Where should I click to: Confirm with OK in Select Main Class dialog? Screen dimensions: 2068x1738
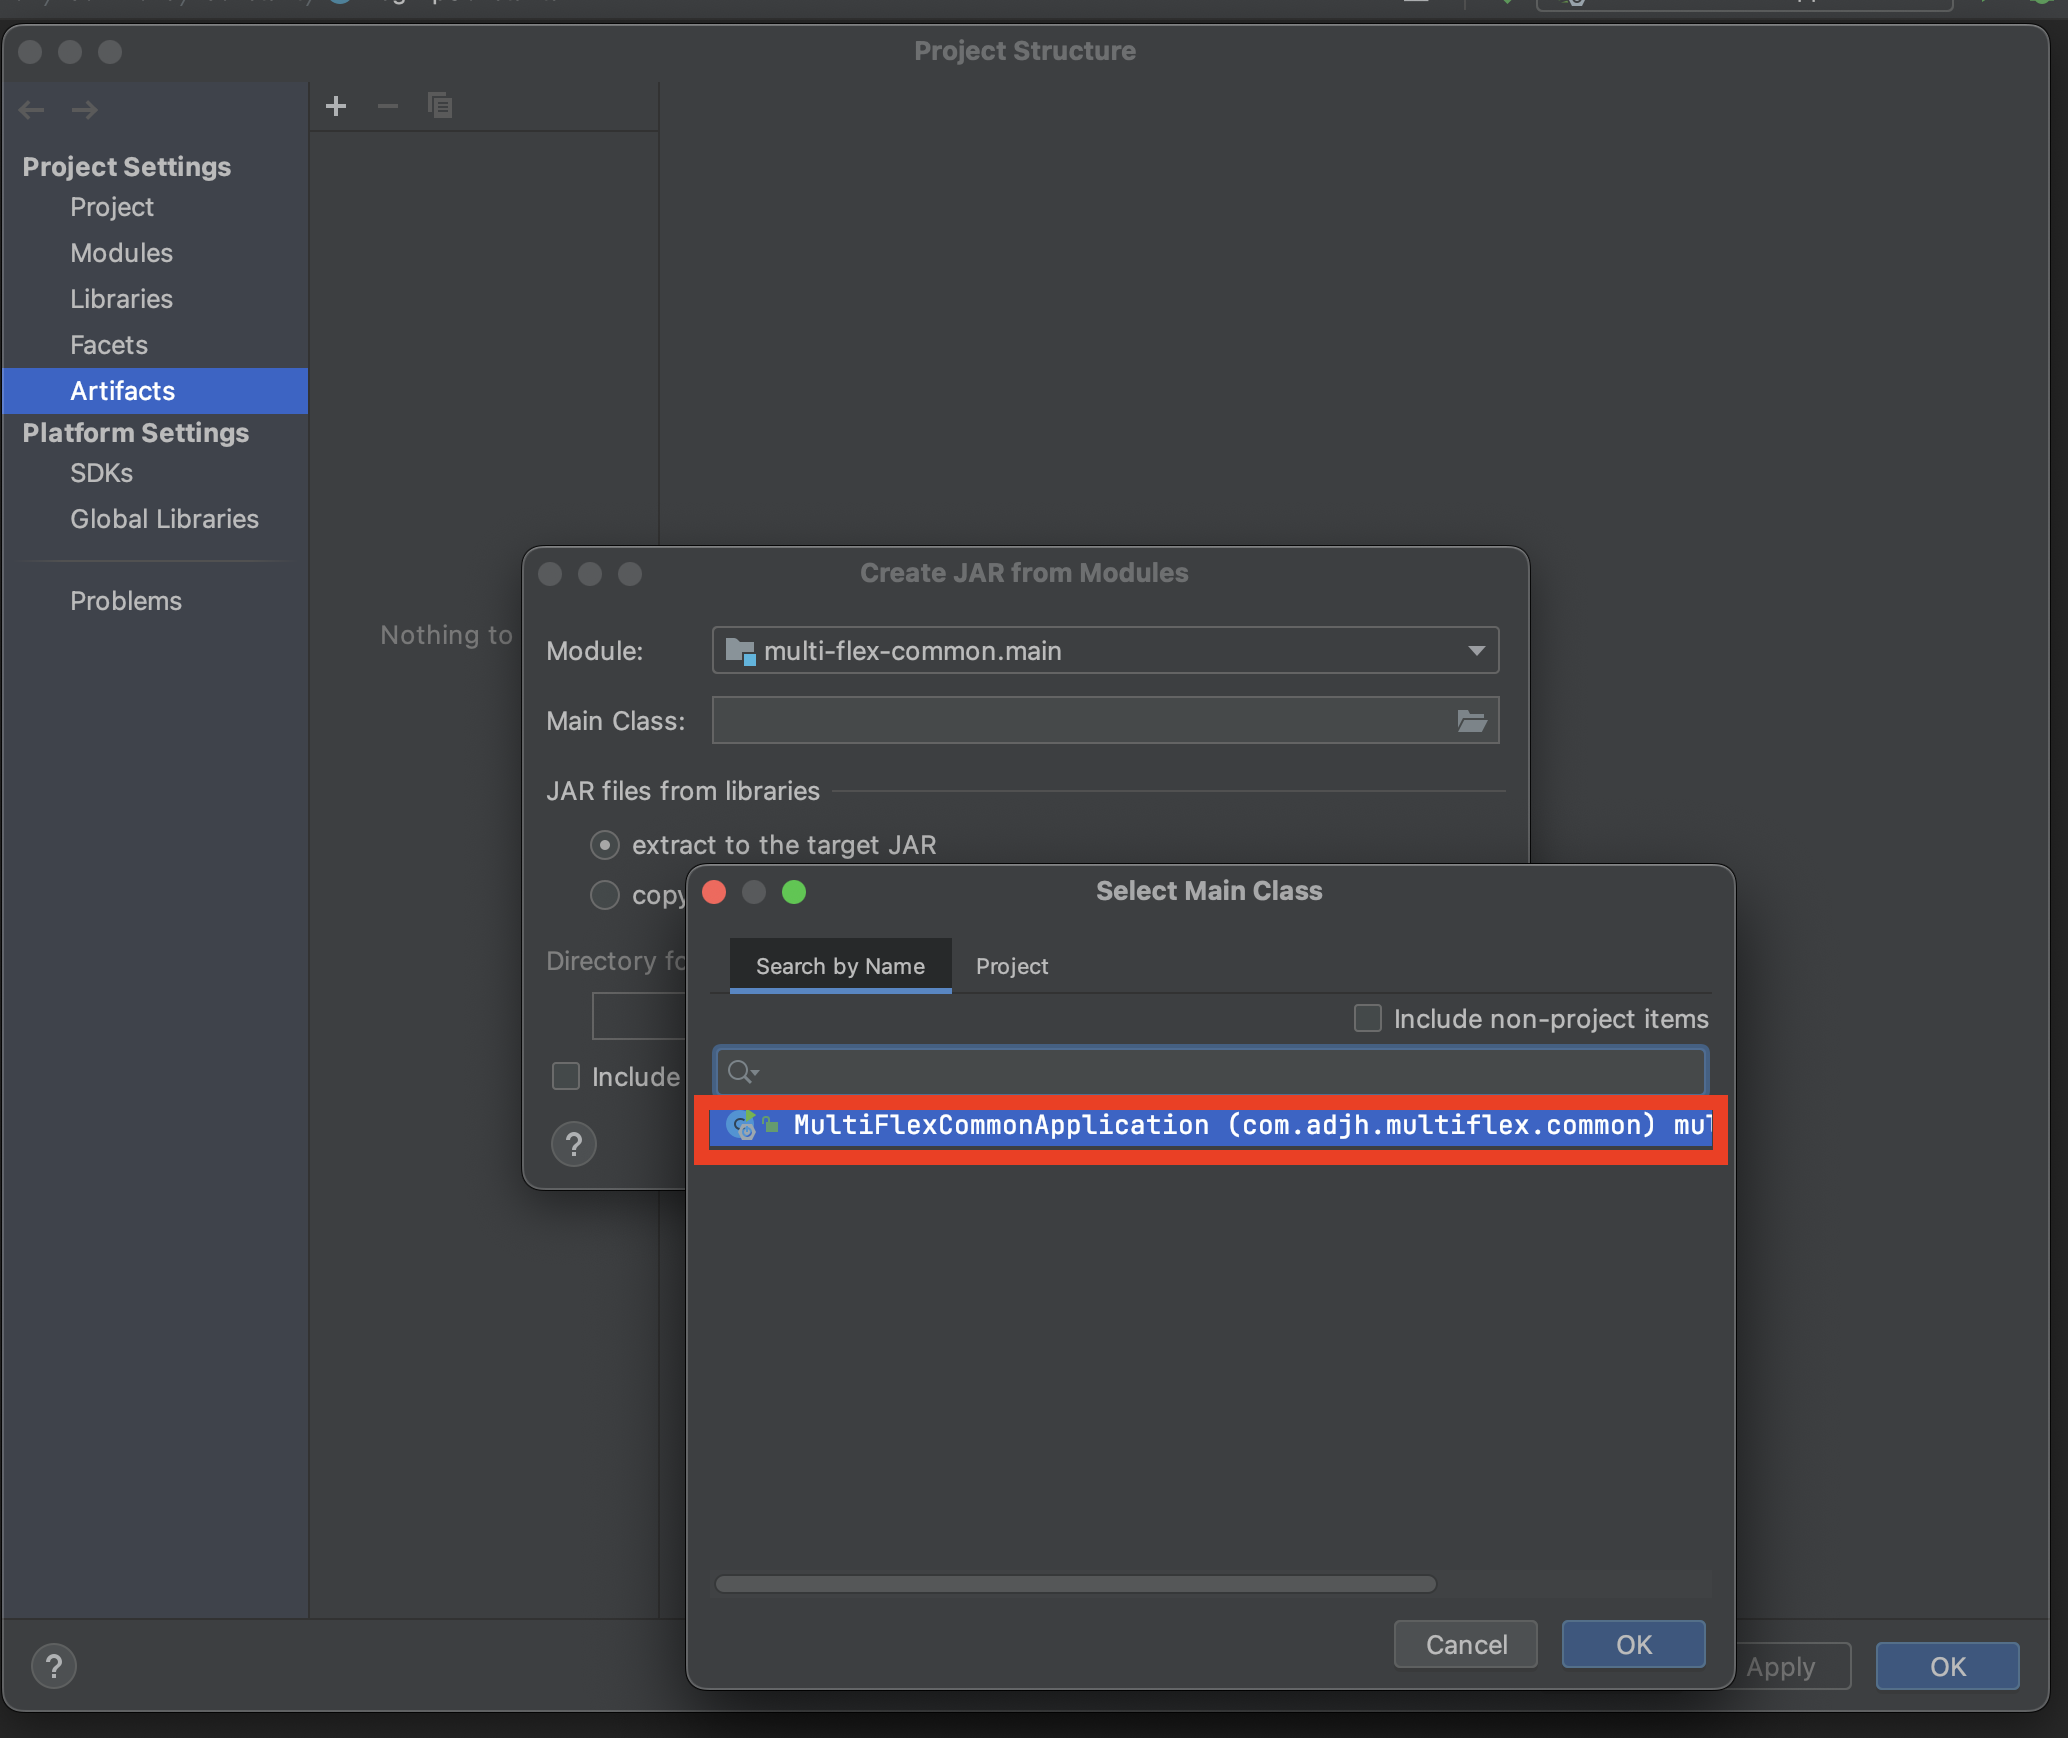tap(1633, 1645)
